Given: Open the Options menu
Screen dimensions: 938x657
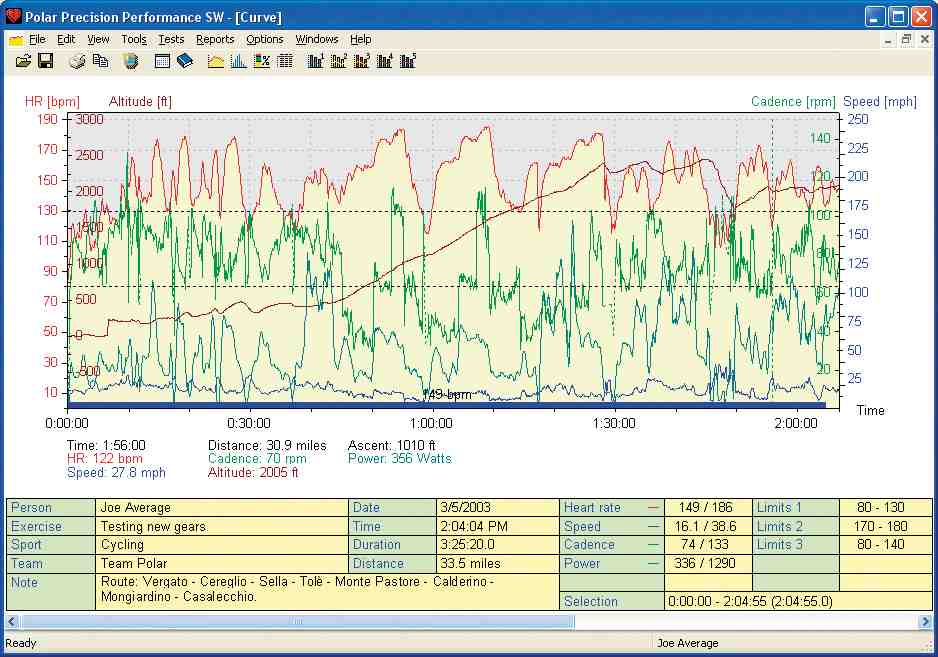Looking at the screenshot, I should pyautogui.click(x=265, y=39).
